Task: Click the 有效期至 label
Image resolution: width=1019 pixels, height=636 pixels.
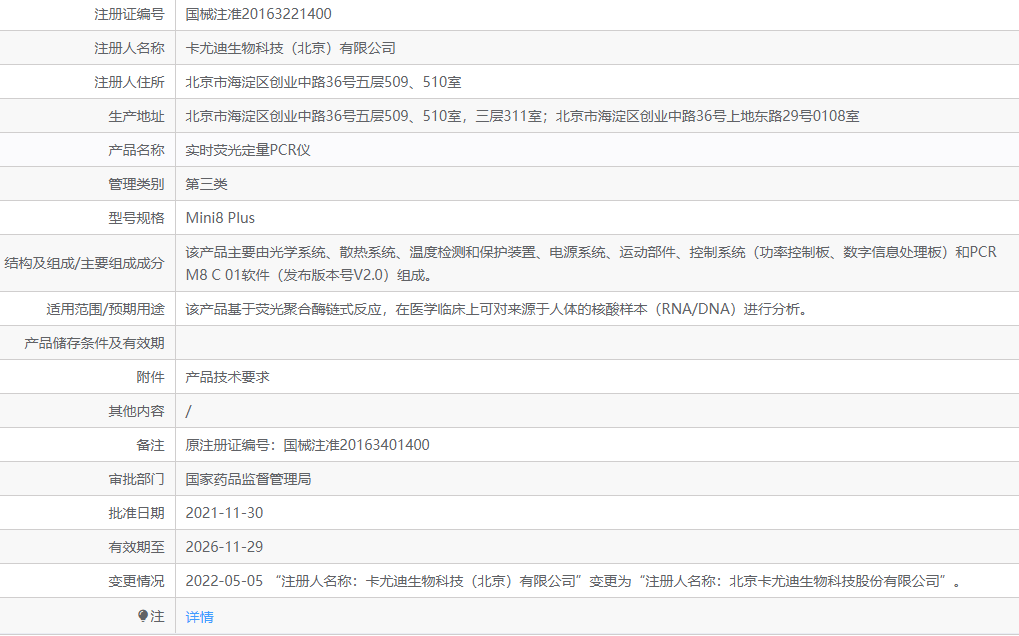Action: click(136, 547)
